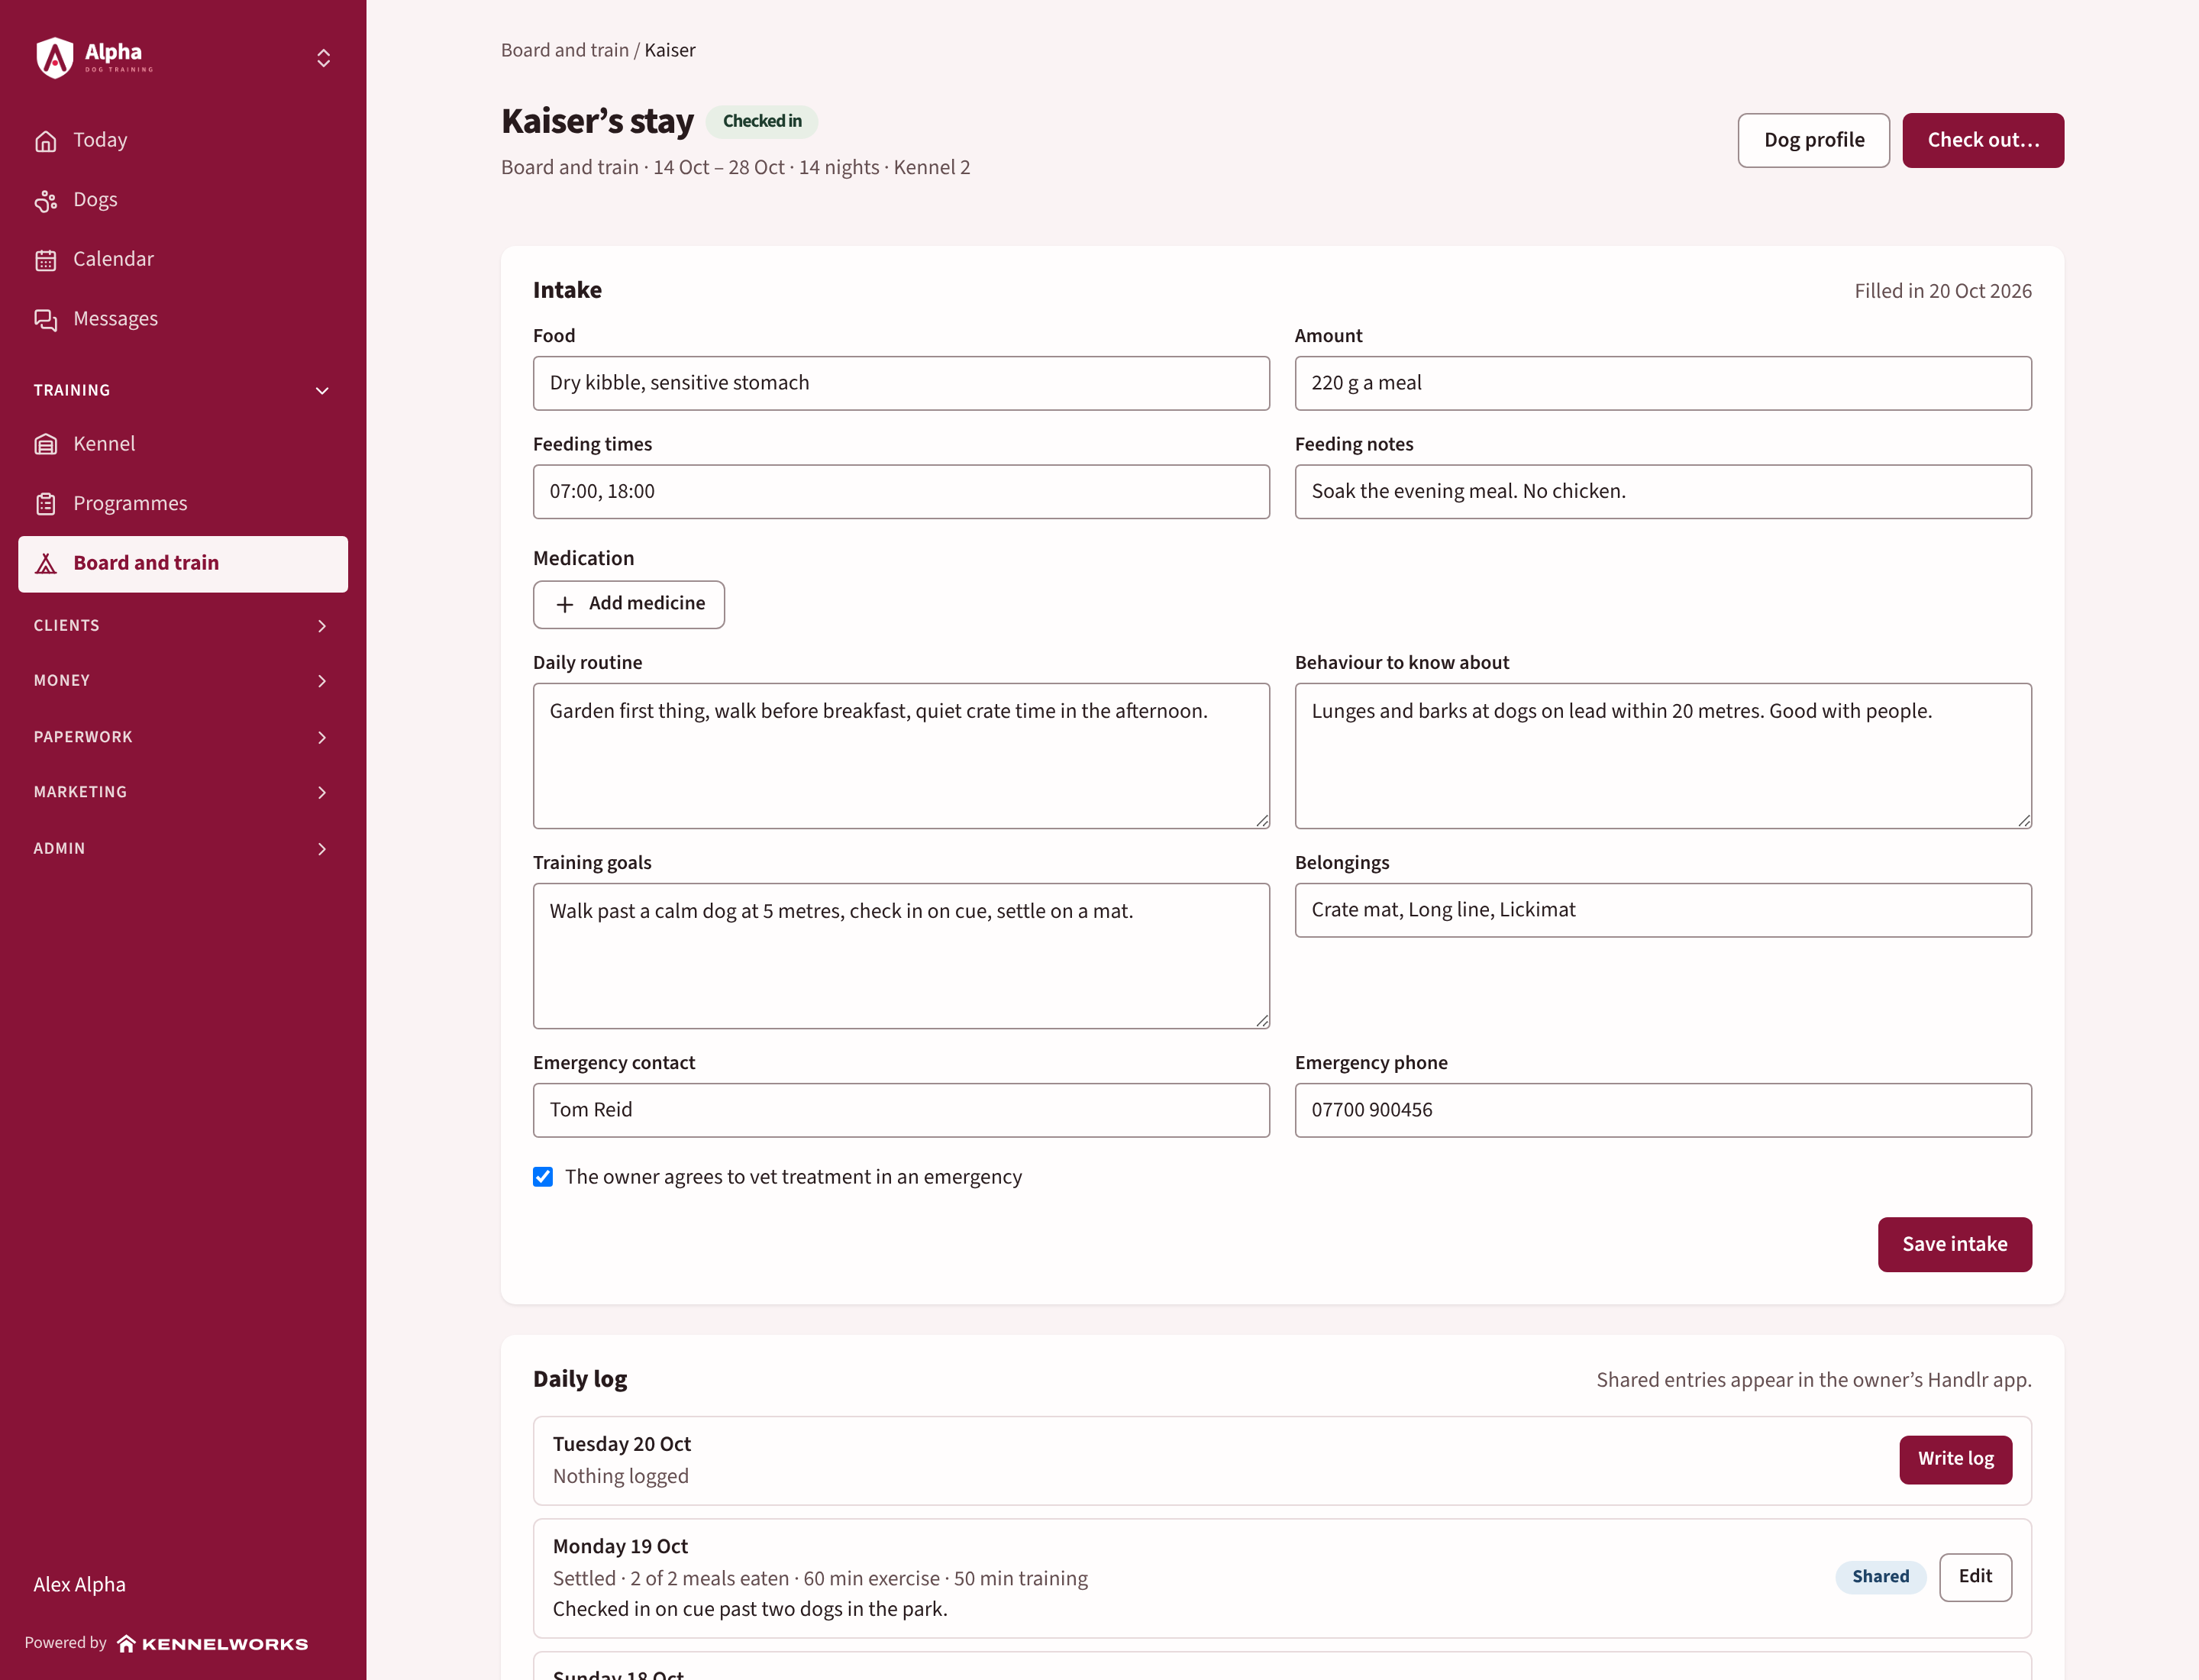
Task: Expand the Money section
Action: (183, 681)
